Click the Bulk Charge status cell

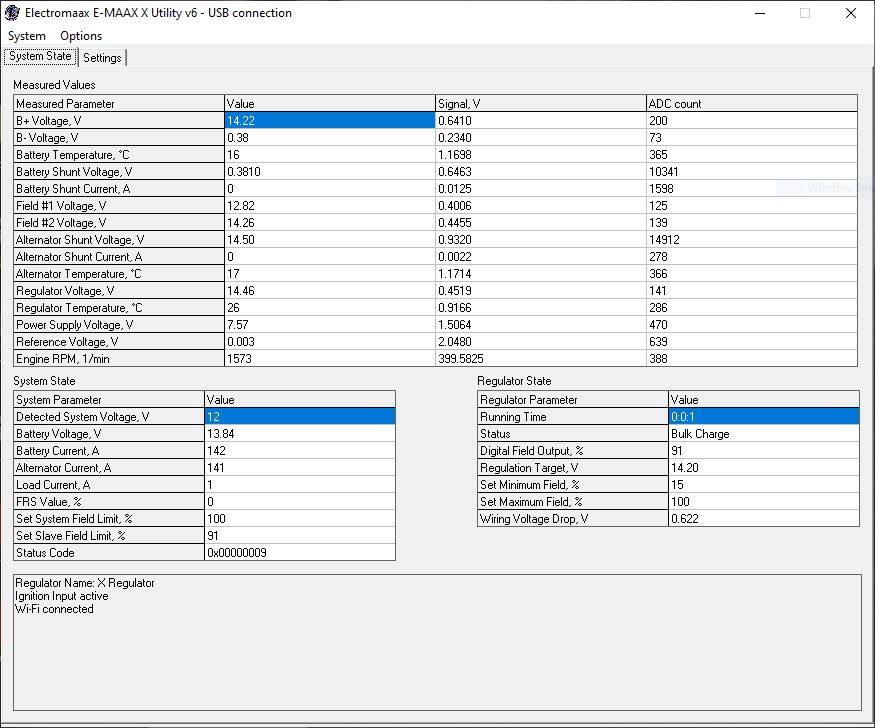(x=763, y=434)
